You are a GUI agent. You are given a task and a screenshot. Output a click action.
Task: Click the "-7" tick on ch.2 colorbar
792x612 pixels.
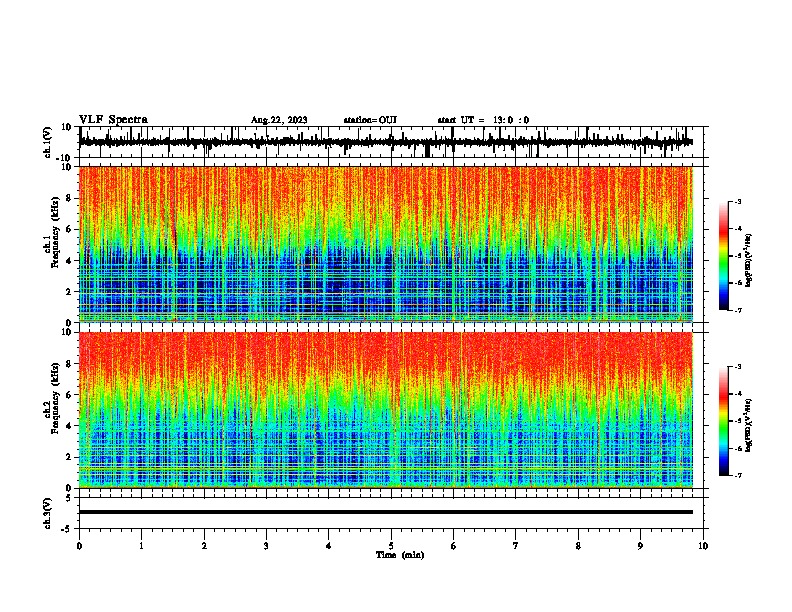(x=737, y=475)
